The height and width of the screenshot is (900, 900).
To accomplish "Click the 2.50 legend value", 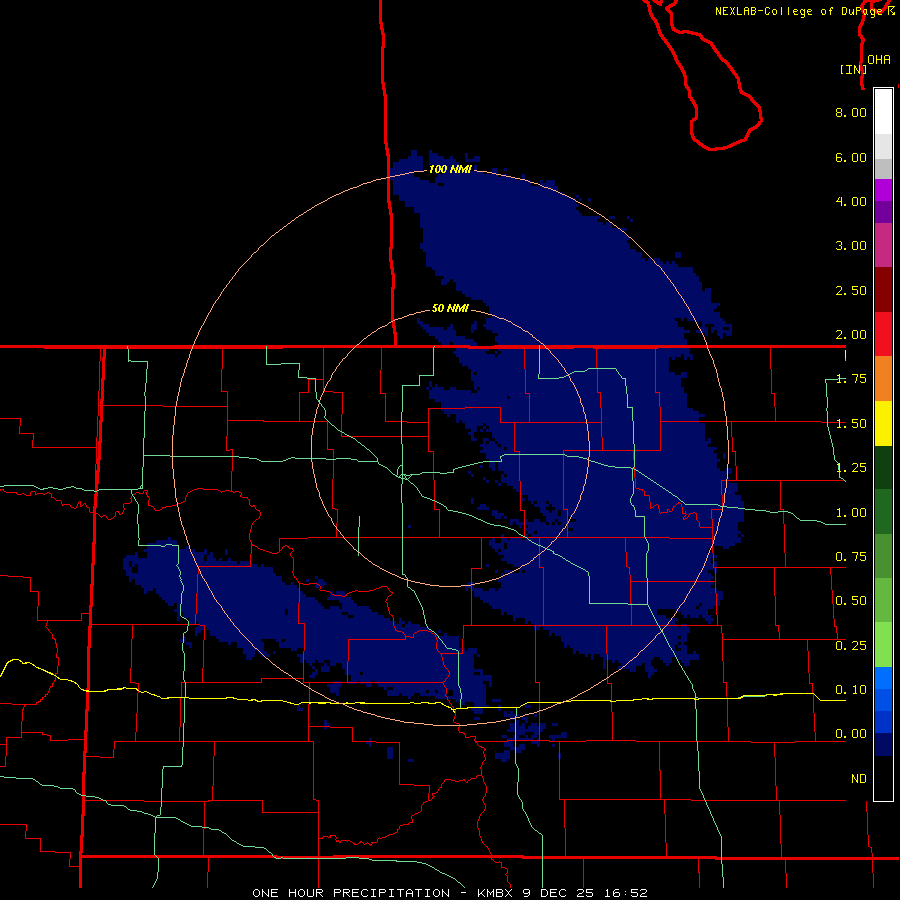I will pos(851,290).
